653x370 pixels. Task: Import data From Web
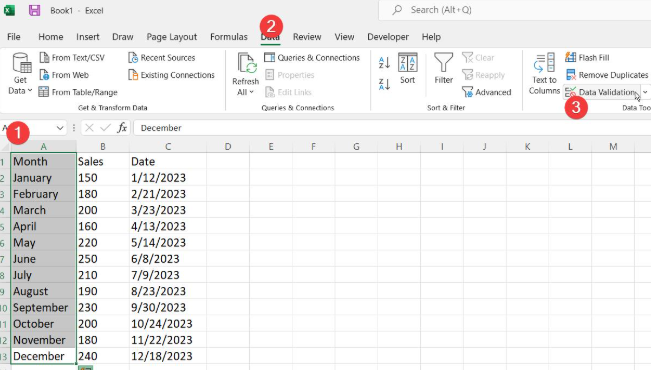click(x=64, y=75)
